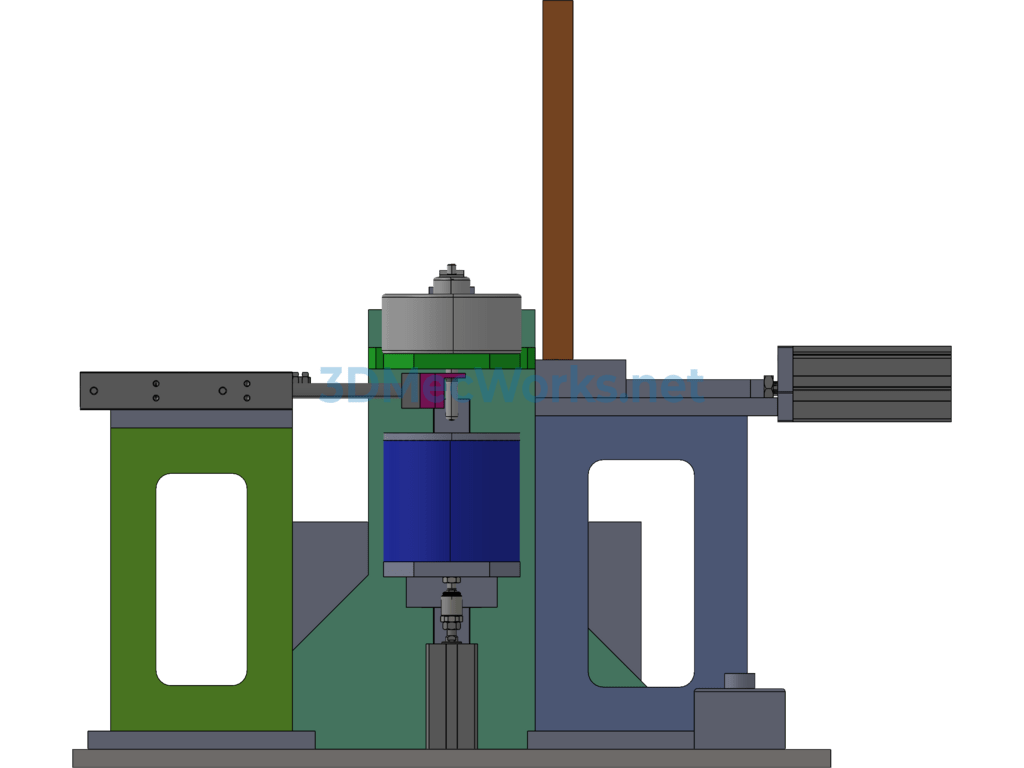Select the bolt on top of gray drum
The height and width of the screenshot is (768, 1024).
coord(453,272)
